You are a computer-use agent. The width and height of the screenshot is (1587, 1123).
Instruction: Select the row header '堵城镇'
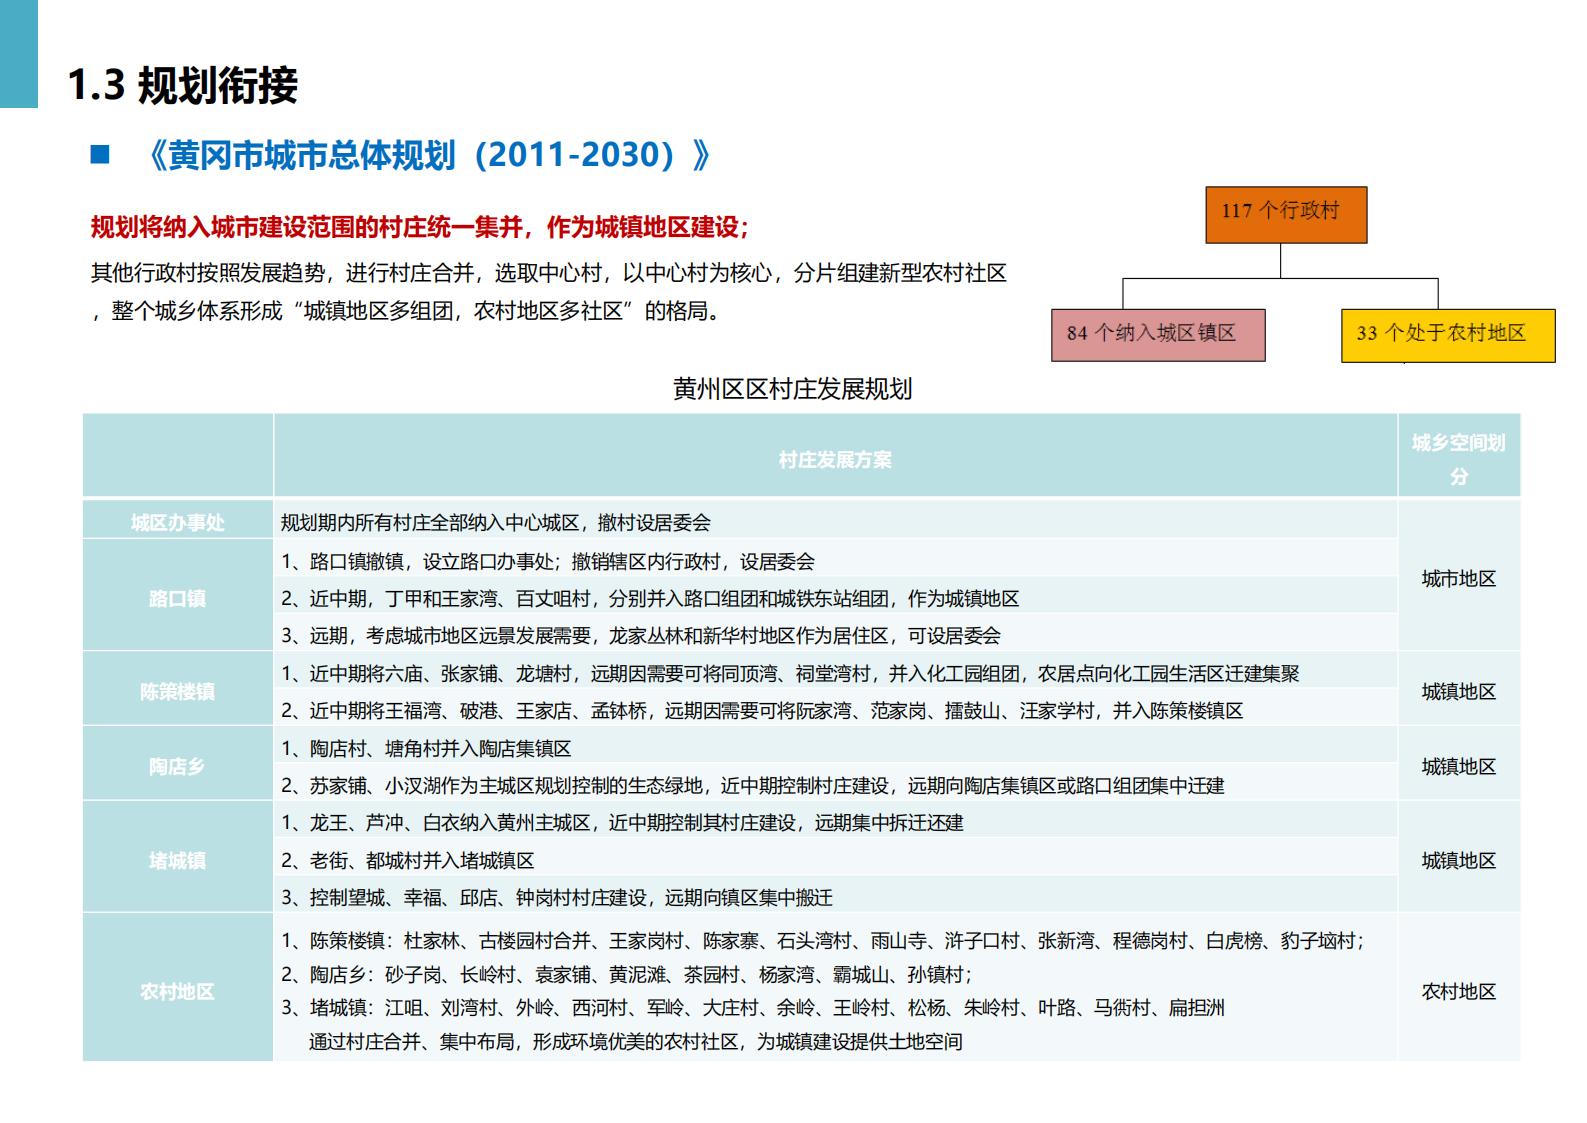[x=178, y=861]
